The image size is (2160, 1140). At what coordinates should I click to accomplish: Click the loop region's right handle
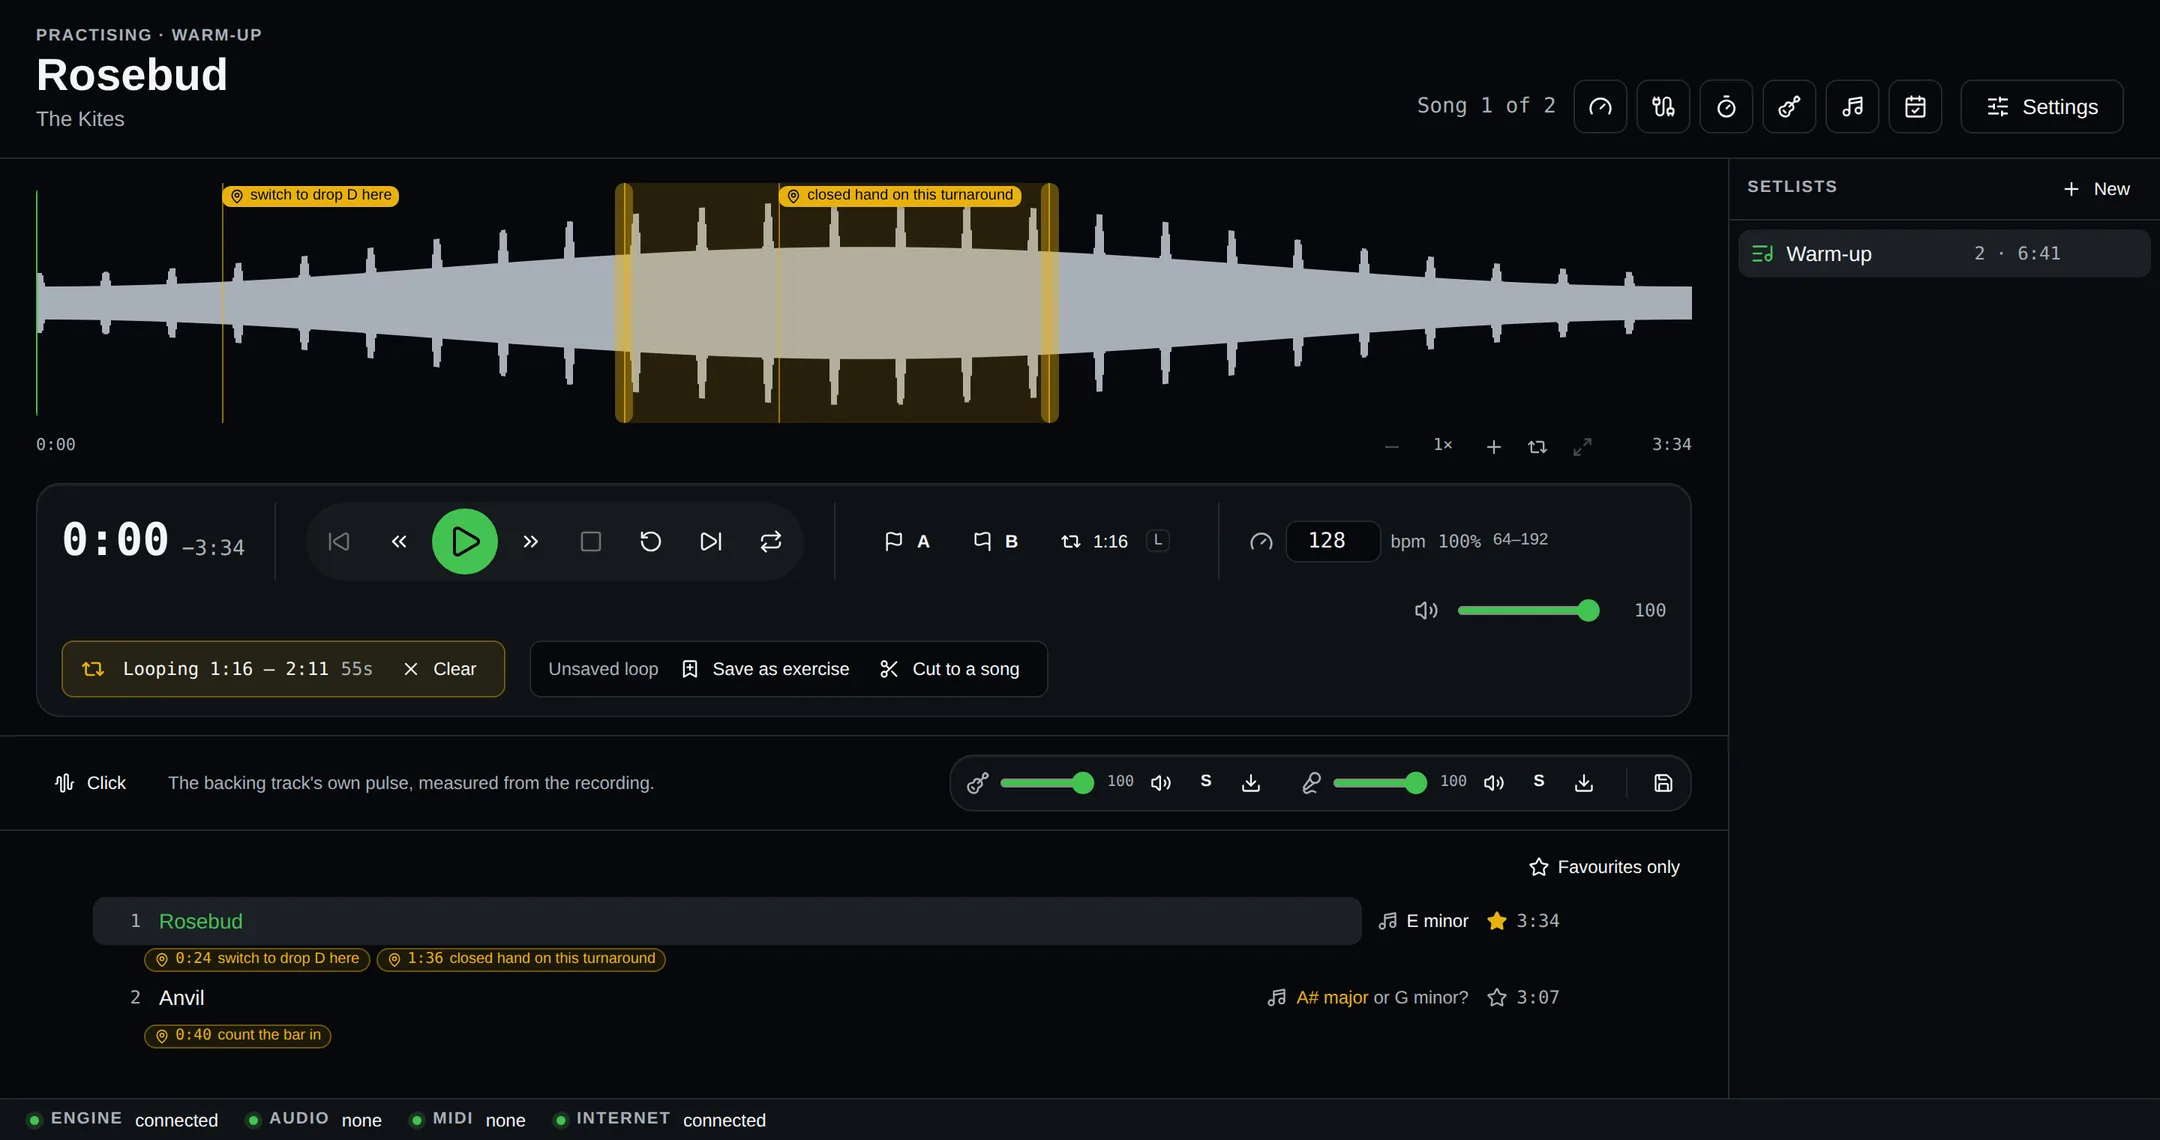point(1050,303)
